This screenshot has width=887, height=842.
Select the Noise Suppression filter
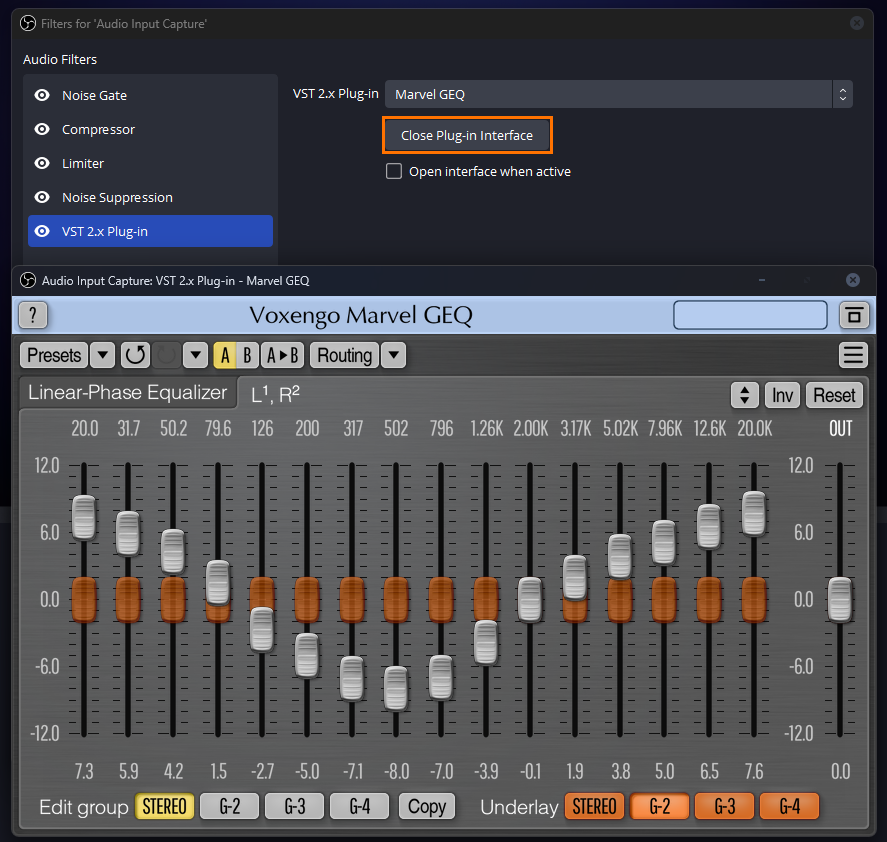(150, 197)
